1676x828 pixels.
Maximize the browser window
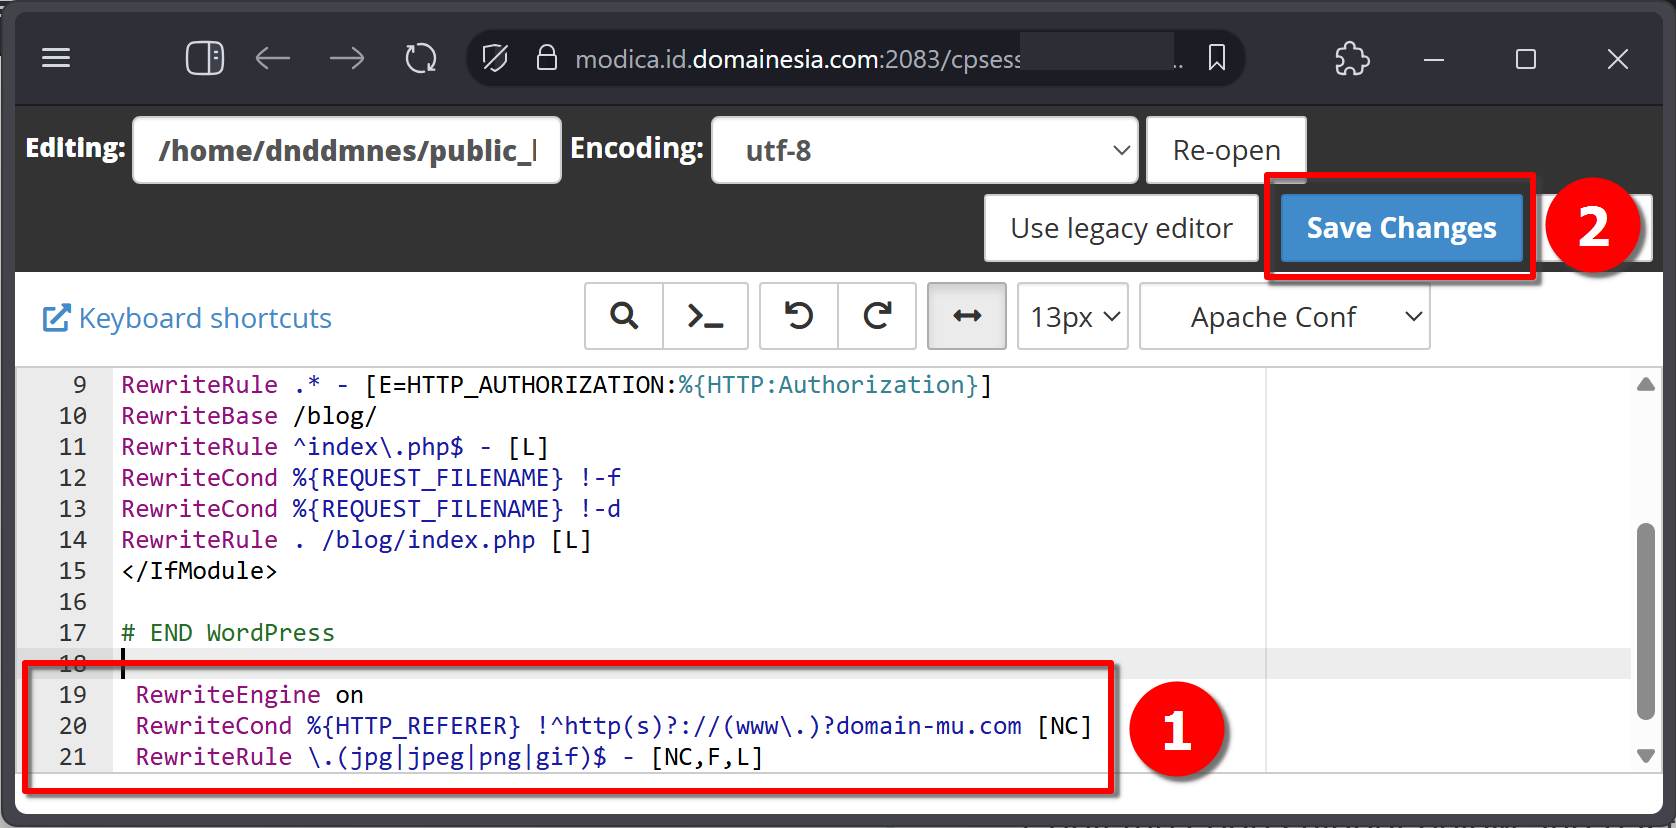click(1526, 59)
